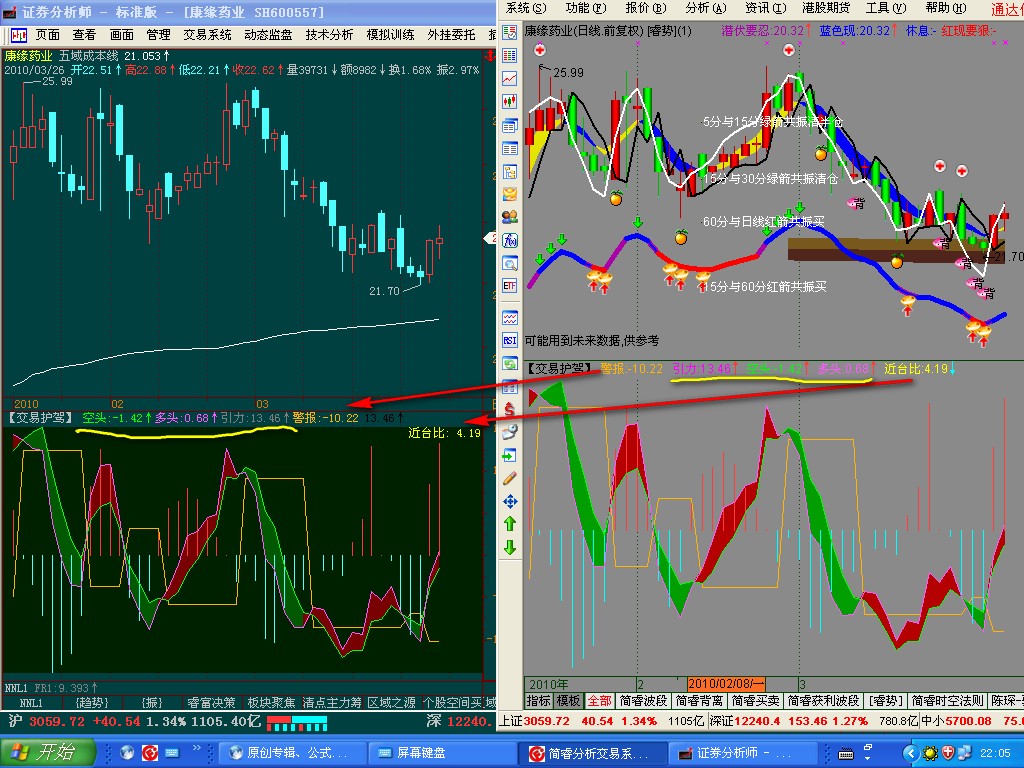Open 系统(S) menu in right window
The image size is (1024, 768).
click(x=526, y=8)
